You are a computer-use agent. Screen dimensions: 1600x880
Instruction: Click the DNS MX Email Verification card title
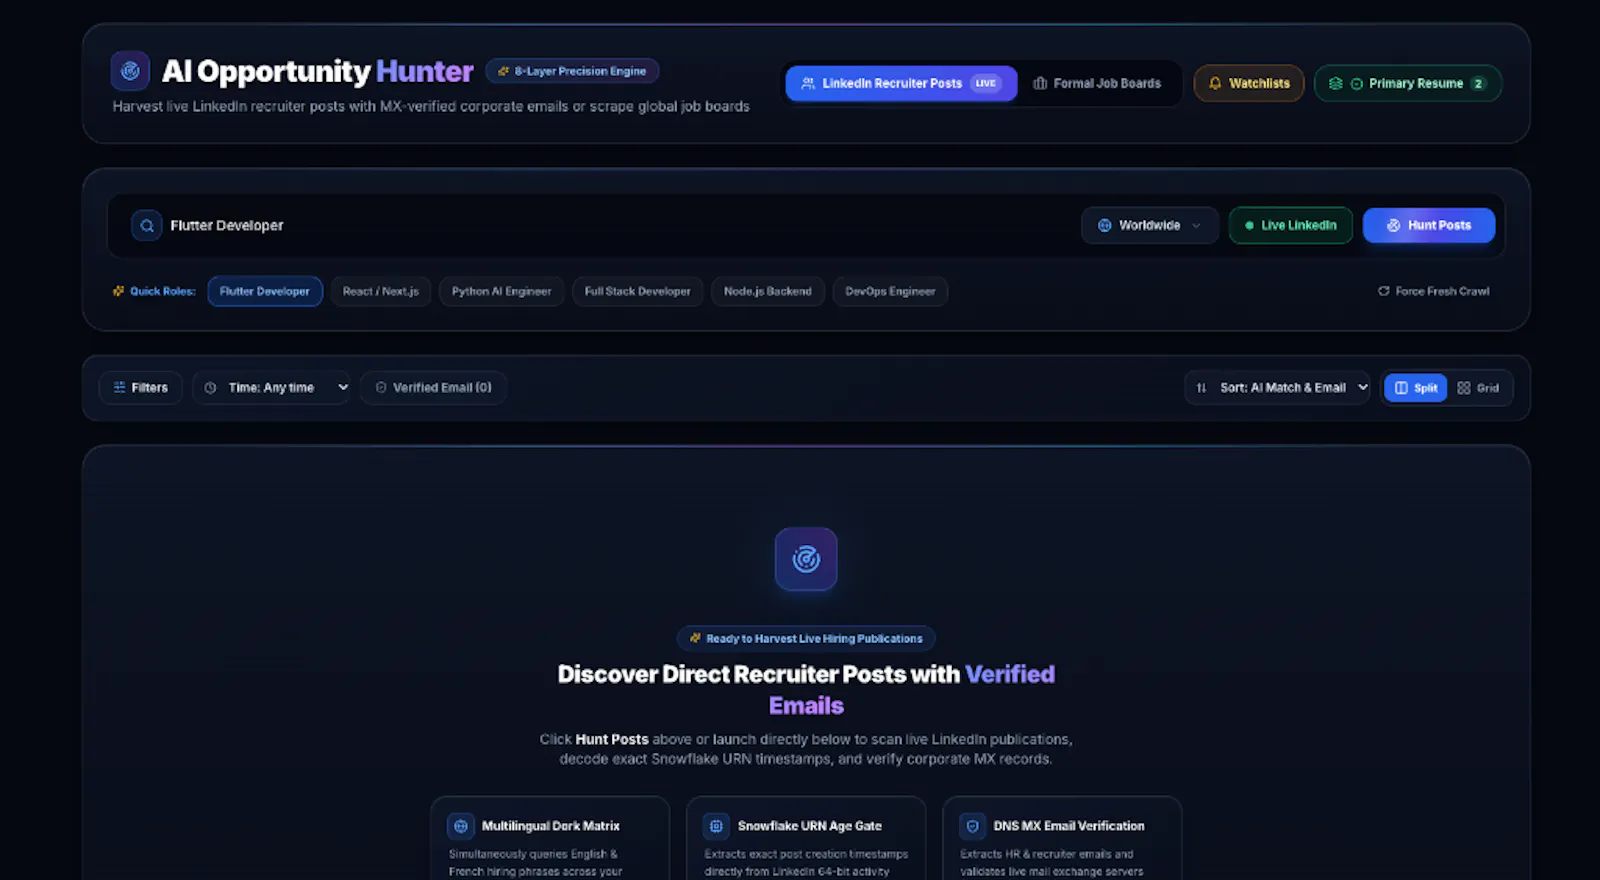point(1069,826)
